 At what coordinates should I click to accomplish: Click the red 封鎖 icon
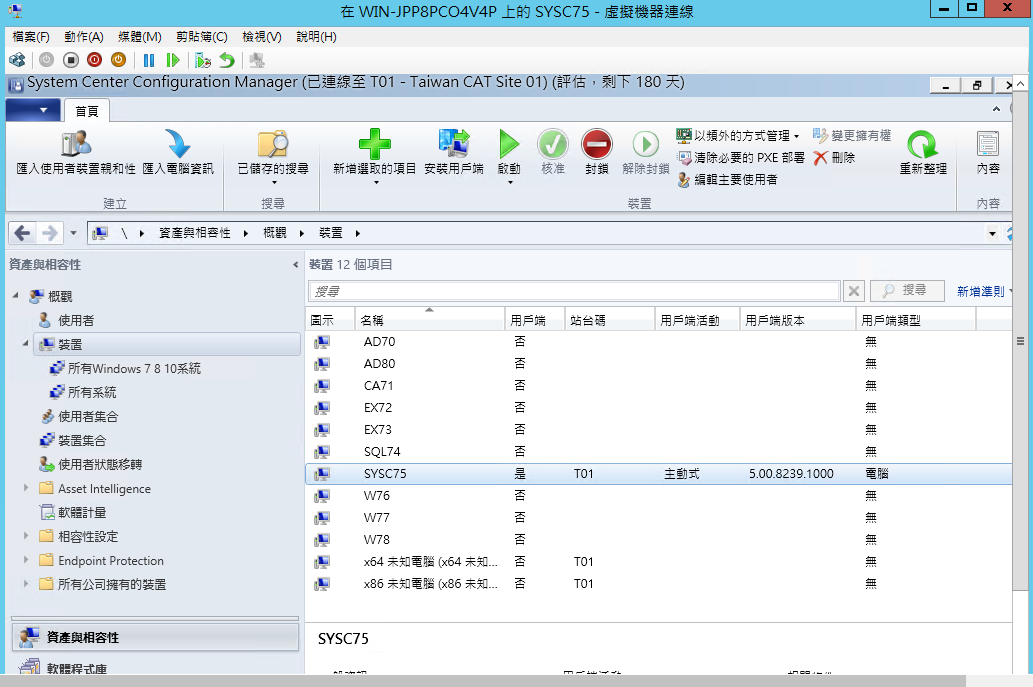(x=597, y=144)
